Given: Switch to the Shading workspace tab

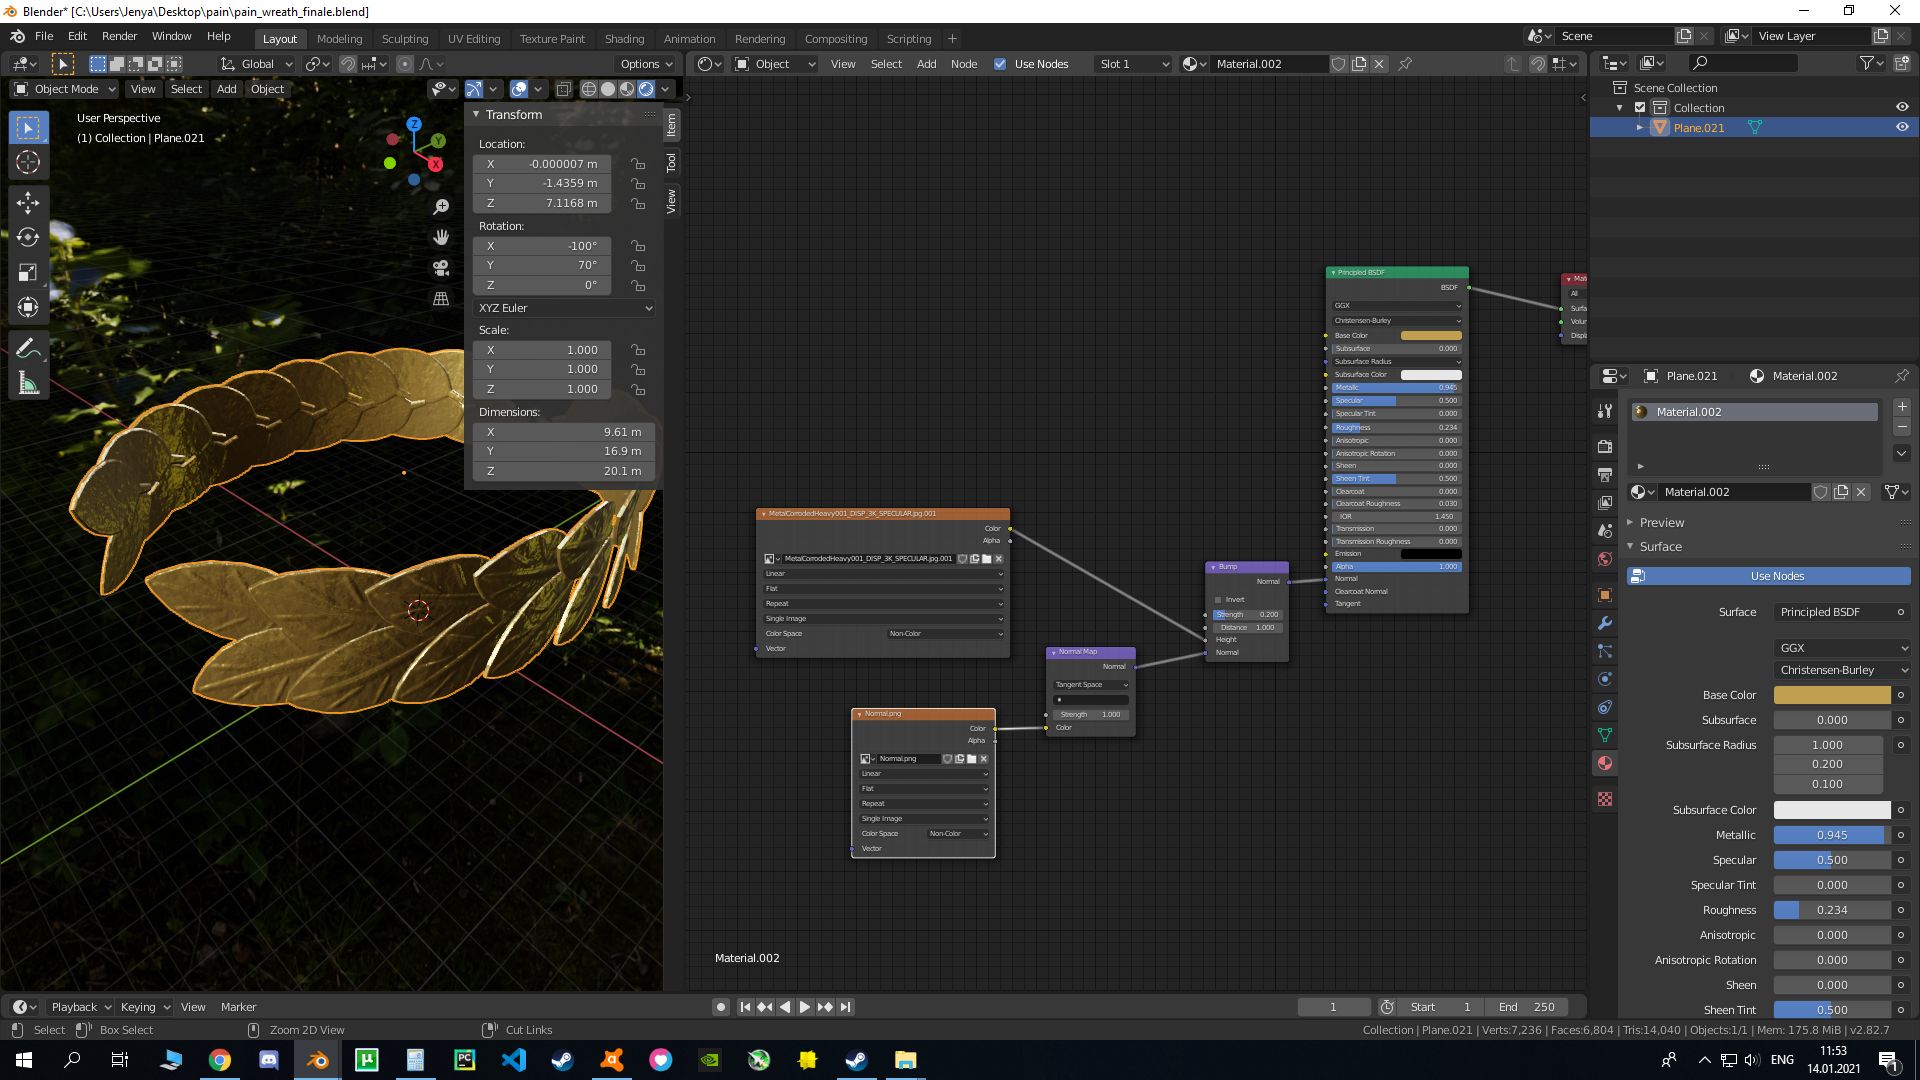Looking at the screenshot, I should coord(624,39).
